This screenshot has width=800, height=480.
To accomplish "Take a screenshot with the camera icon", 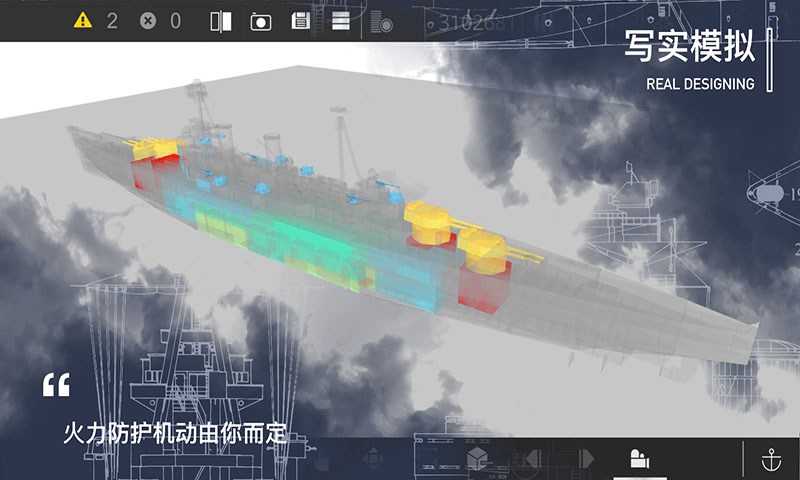I will (261, 21).
